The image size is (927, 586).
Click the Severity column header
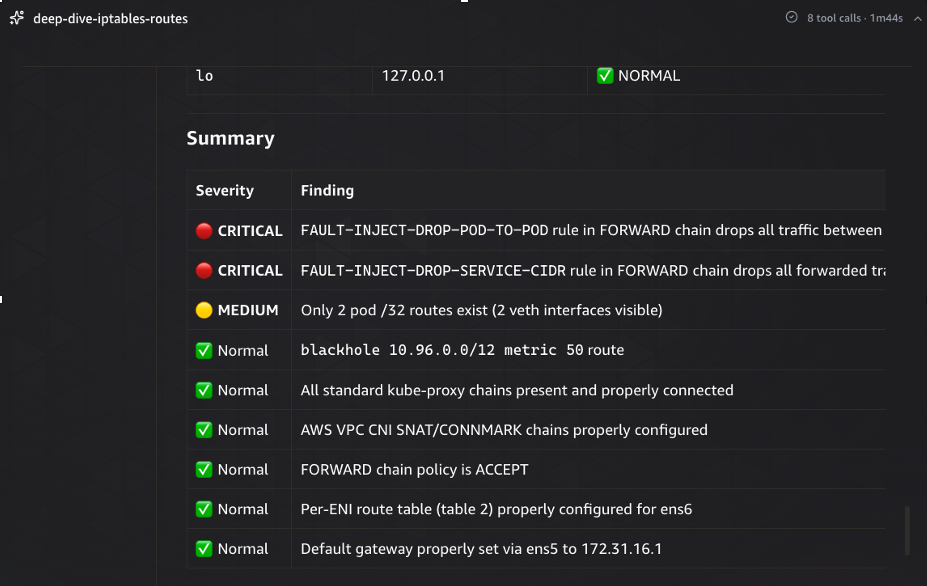225,190
